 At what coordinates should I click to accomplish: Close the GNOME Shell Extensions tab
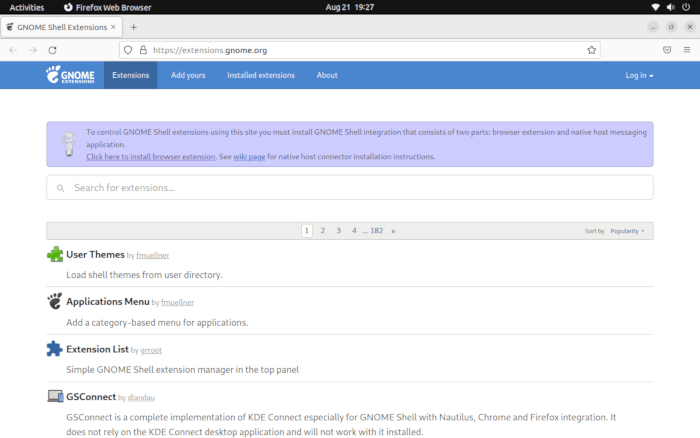[x=113, y=27]
